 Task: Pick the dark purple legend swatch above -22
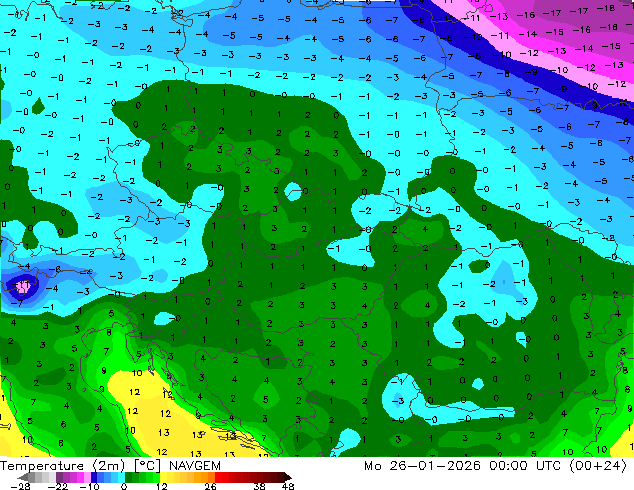coord(59,477)
